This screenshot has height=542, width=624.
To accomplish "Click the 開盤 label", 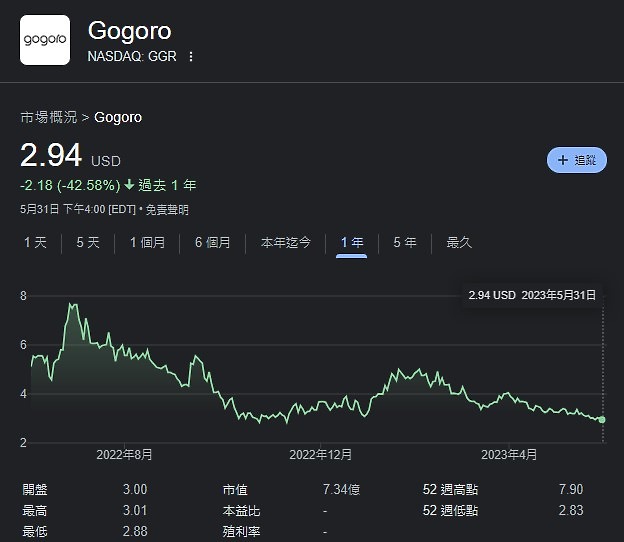I will 35,489.
